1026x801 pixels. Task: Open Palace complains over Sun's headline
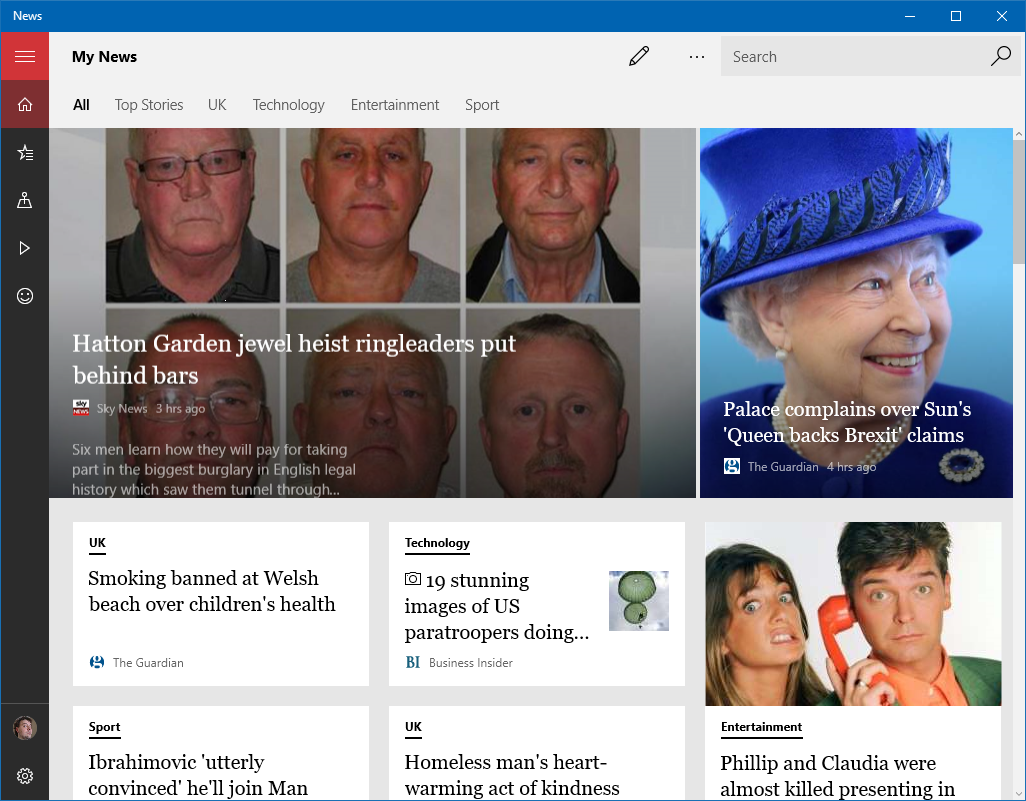pyautogui.click(x=847, y=421)
